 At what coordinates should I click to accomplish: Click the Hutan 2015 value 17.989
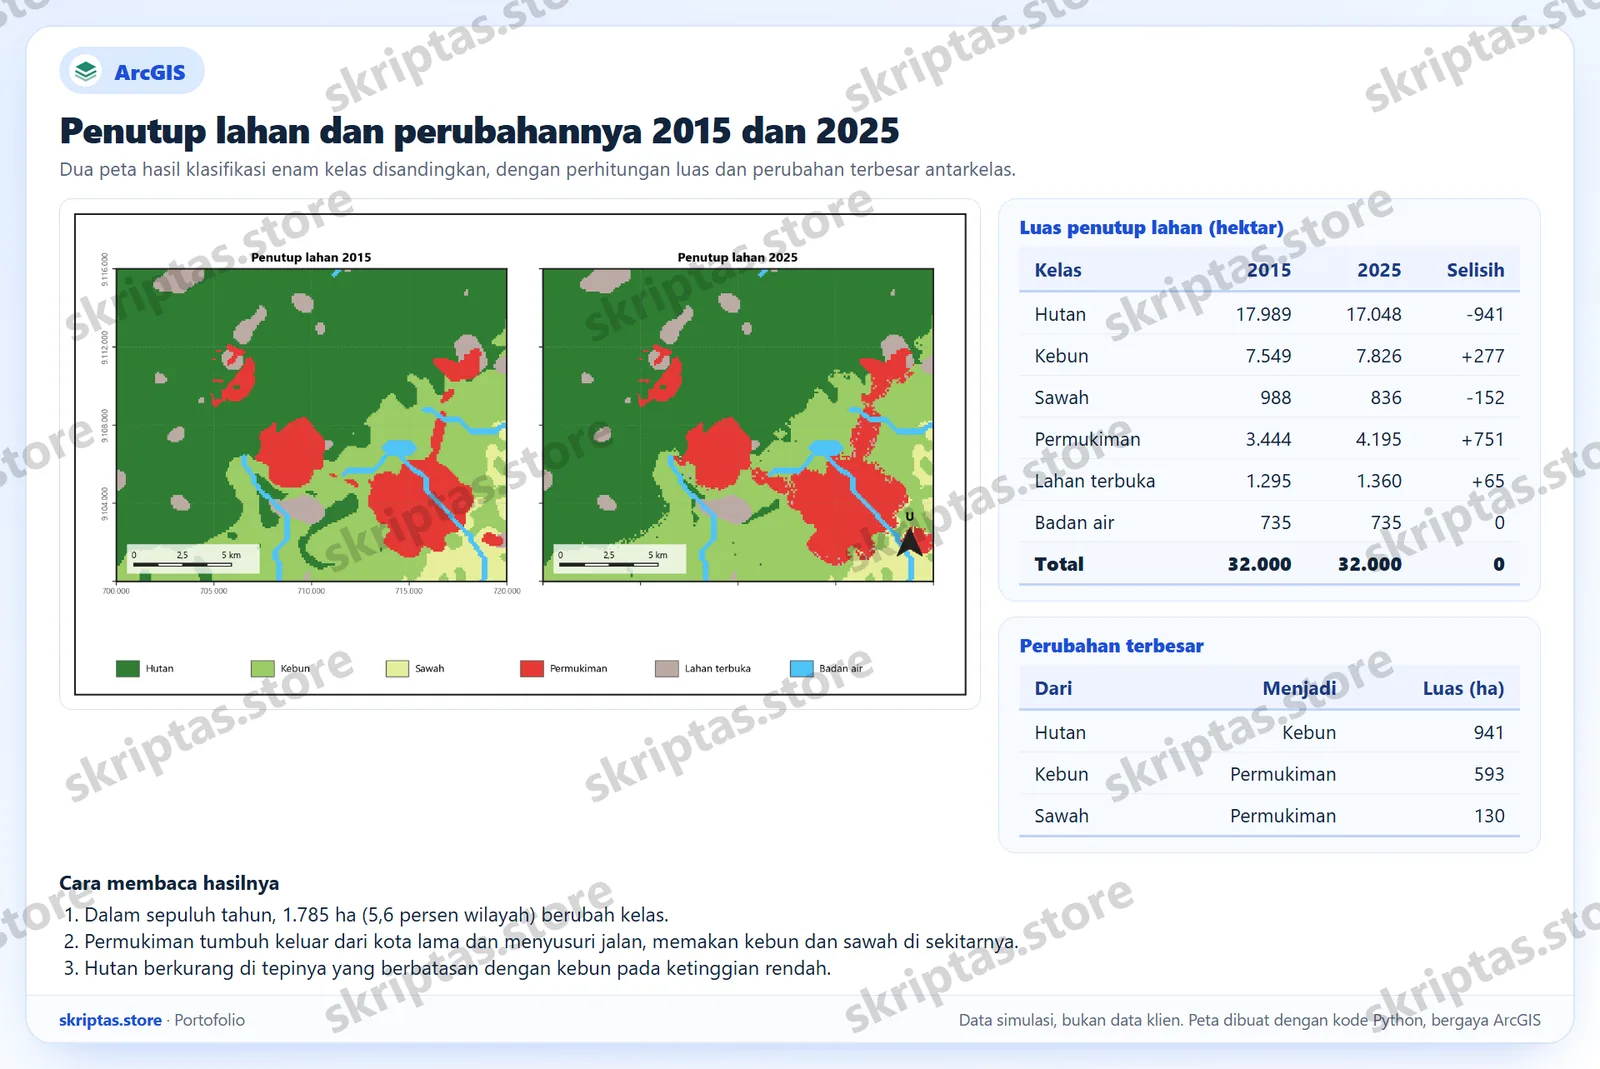coord(1263,314)
